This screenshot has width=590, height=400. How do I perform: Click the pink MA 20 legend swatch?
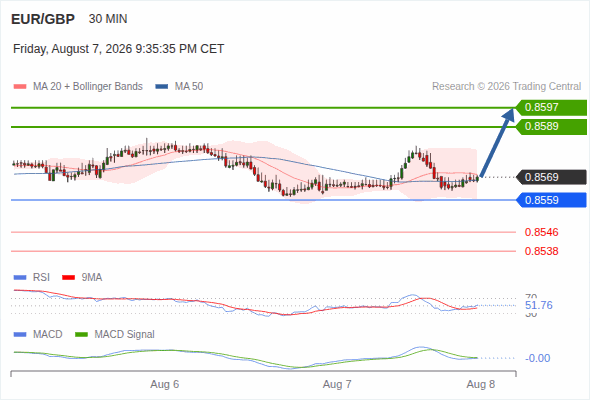pyautogui.click(x=20, y=87)
